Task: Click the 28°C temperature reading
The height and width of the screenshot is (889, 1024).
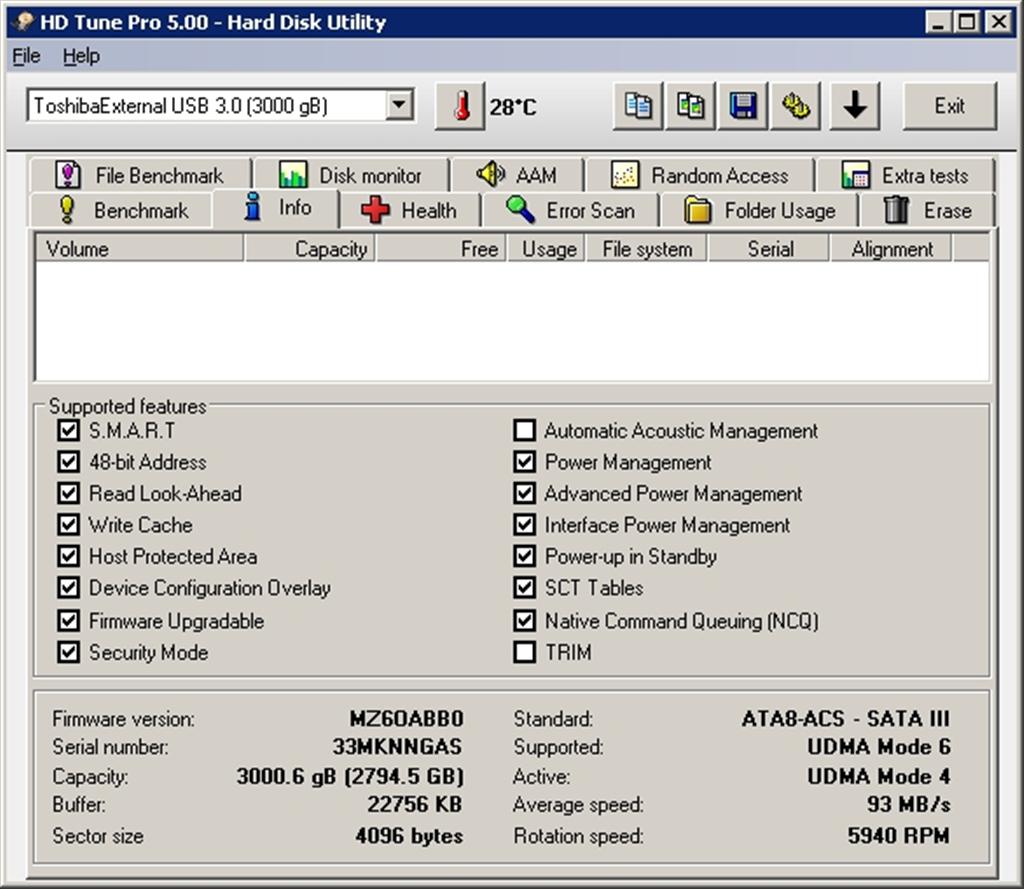Action: coord(513,106)
